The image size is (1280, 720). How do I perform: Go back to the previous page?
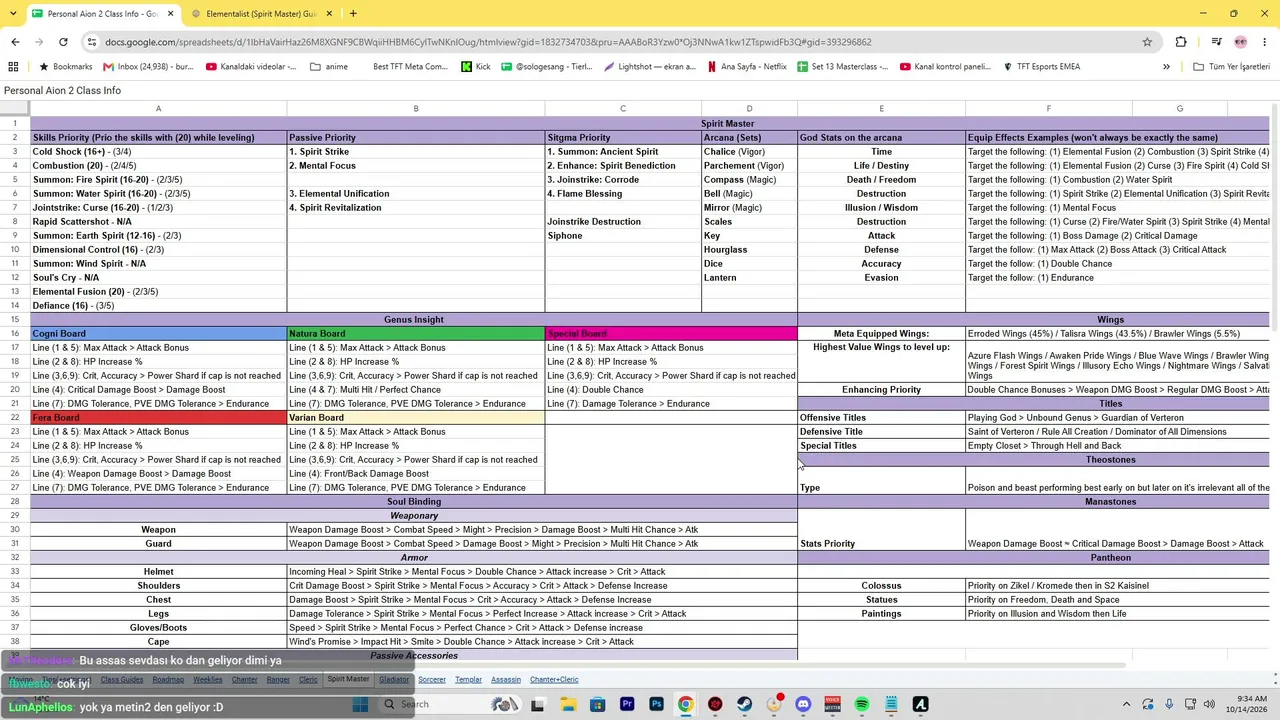pos(15,42)
